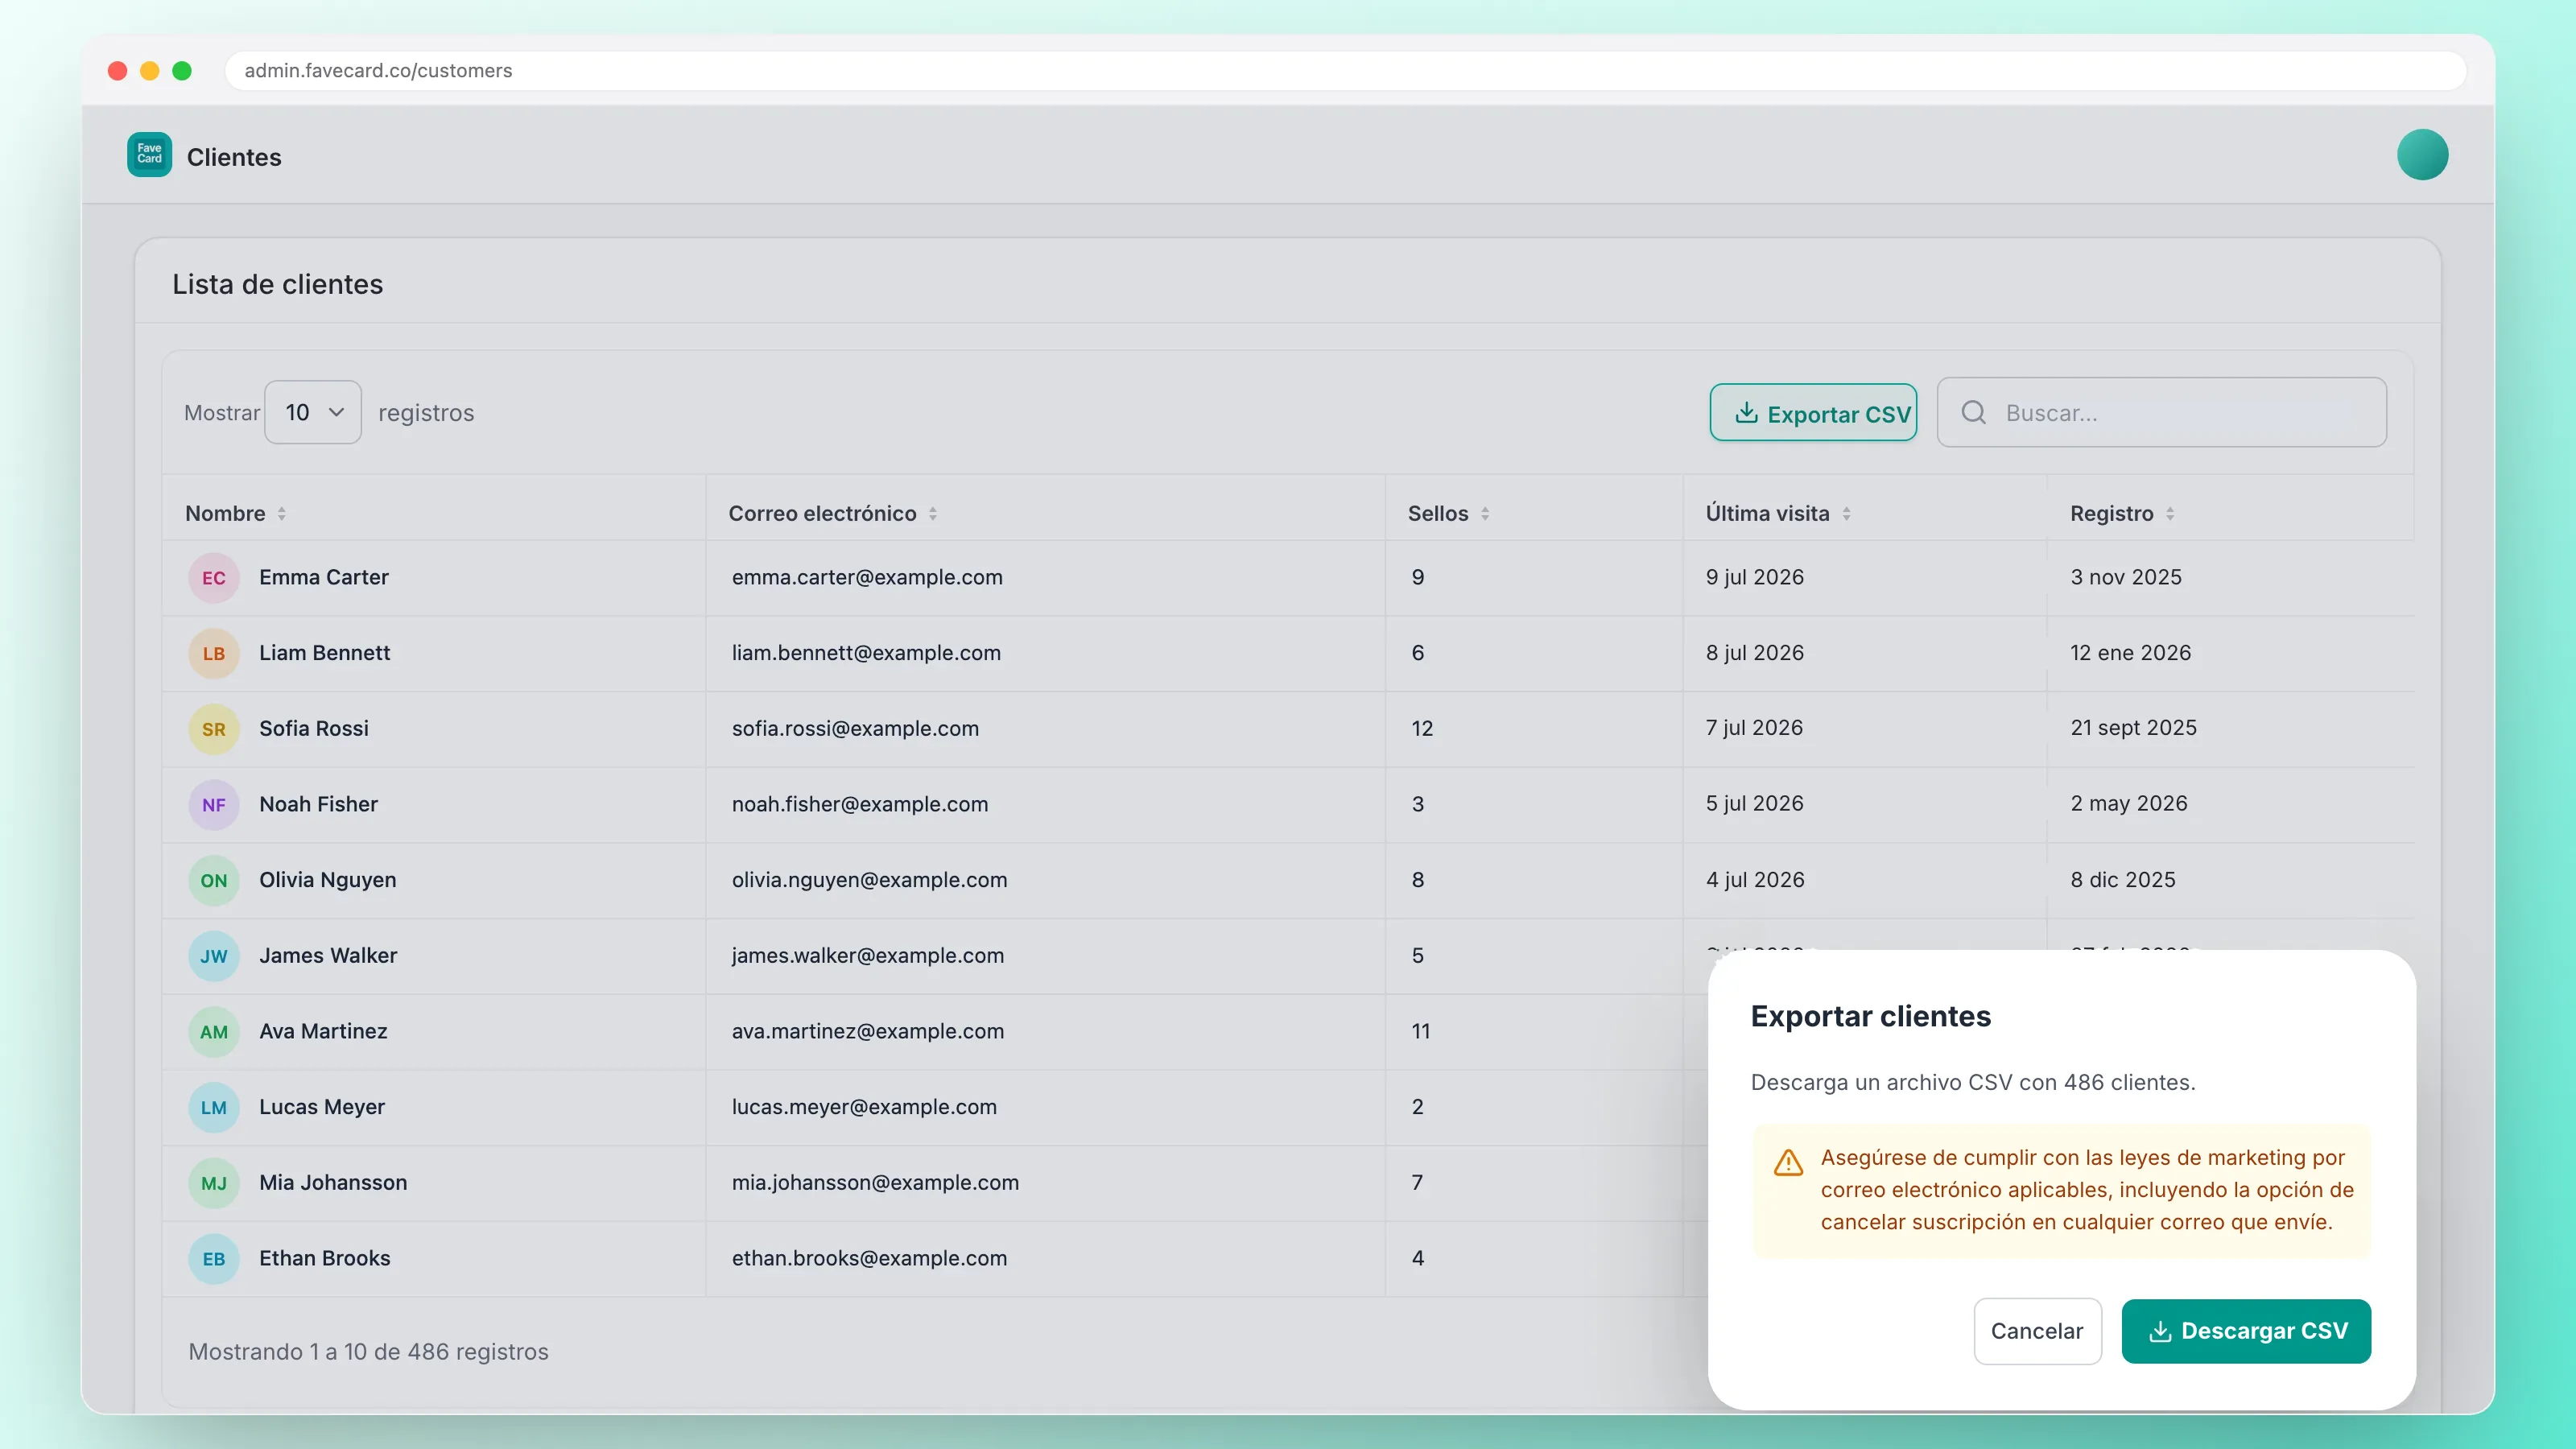This screenshot has width=2576, height=1449.
Task: Click Emma Carter's EC avatar
Action: 213,578
